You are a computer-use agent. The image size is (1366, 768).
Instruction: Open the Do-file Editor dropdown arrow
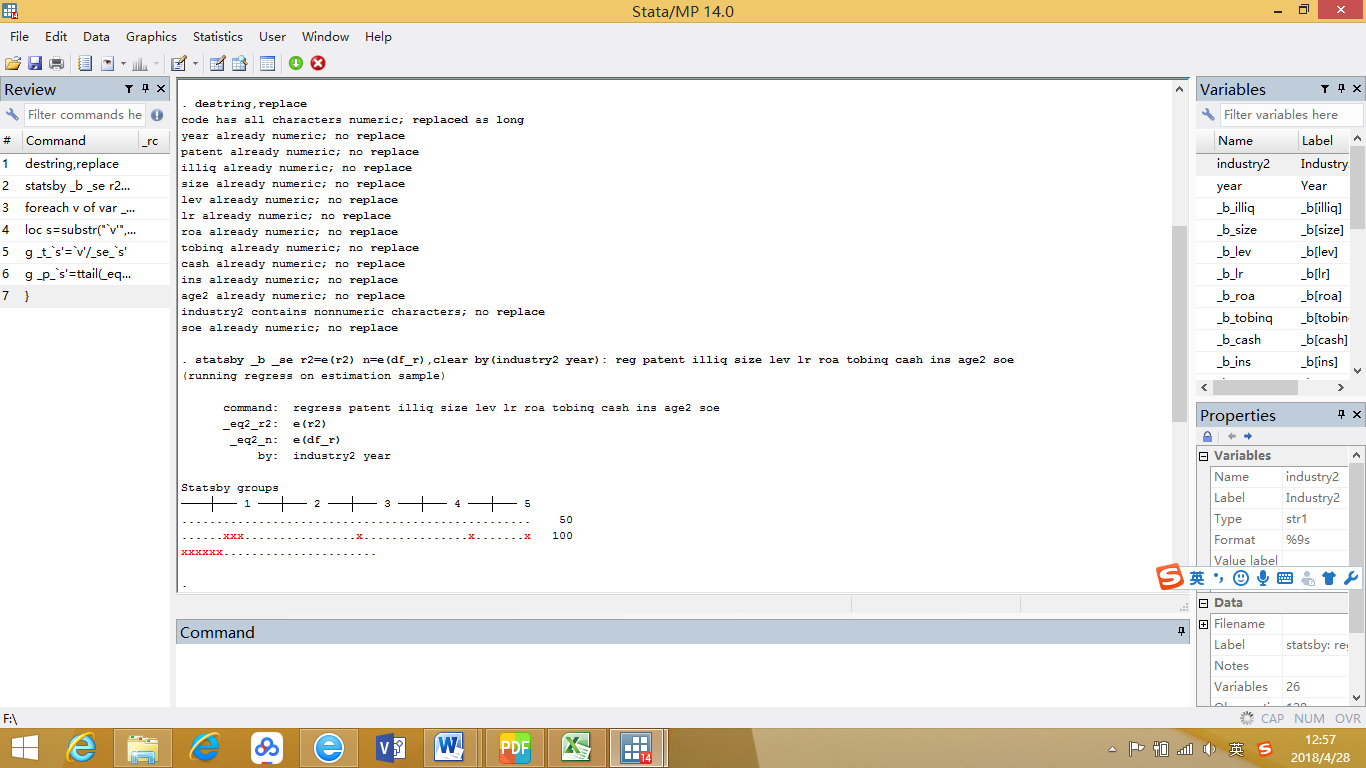pos(195,63)
